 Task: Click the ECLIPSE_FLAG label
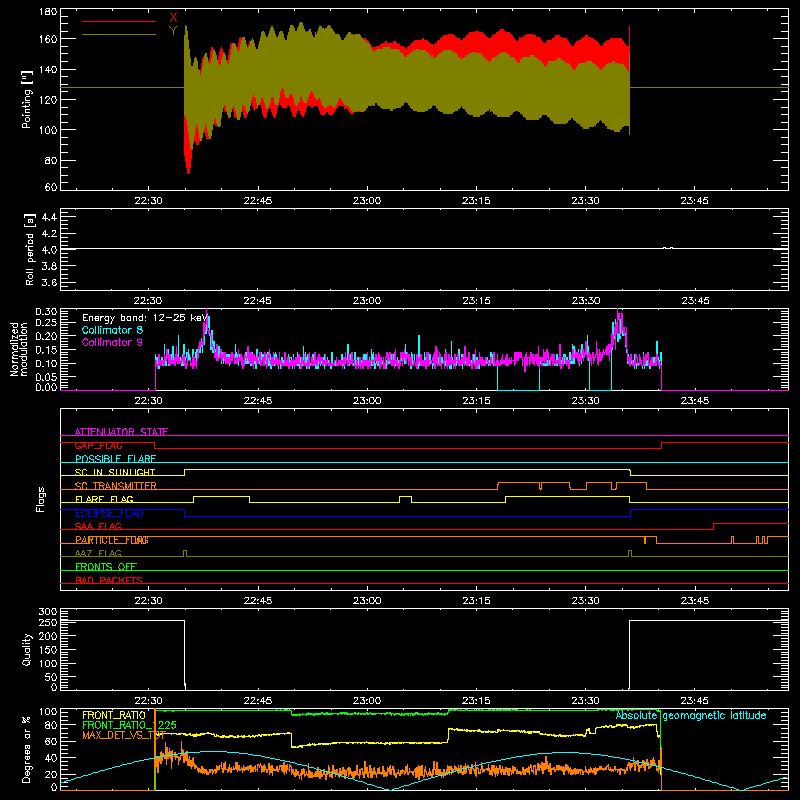click(x=109, y=513)
